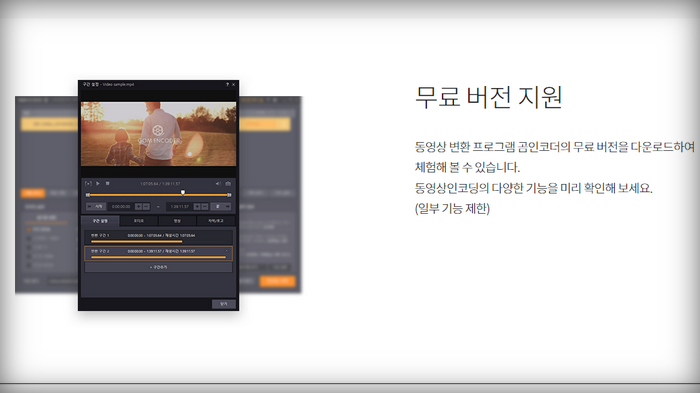700x393 pixels.
Task: Click the 1:07:05.64 / 1:39:11.57 time readout
Action: (160, 184)
